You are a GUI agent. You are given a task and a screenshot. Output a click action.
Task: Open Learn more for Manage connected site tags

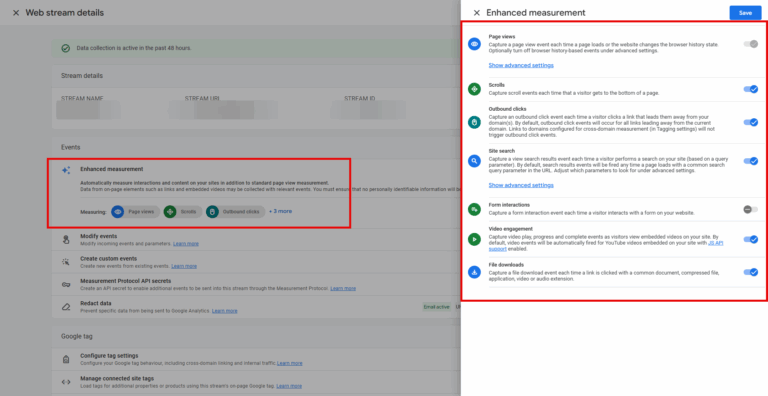(x=289, y=386)
